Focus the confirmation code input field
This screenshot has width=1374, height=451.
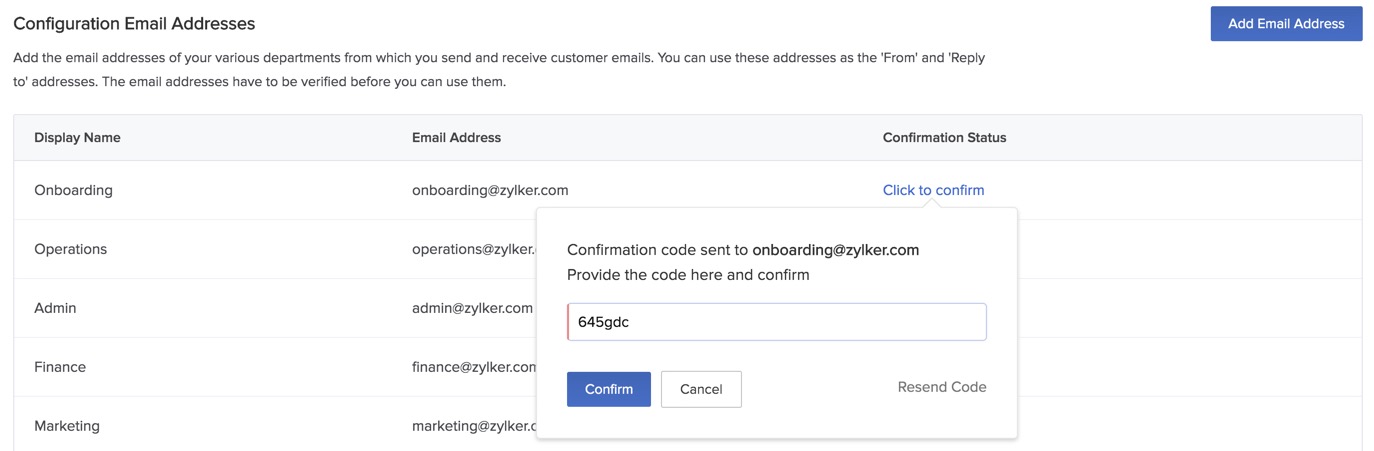click(x=776, y=322)
